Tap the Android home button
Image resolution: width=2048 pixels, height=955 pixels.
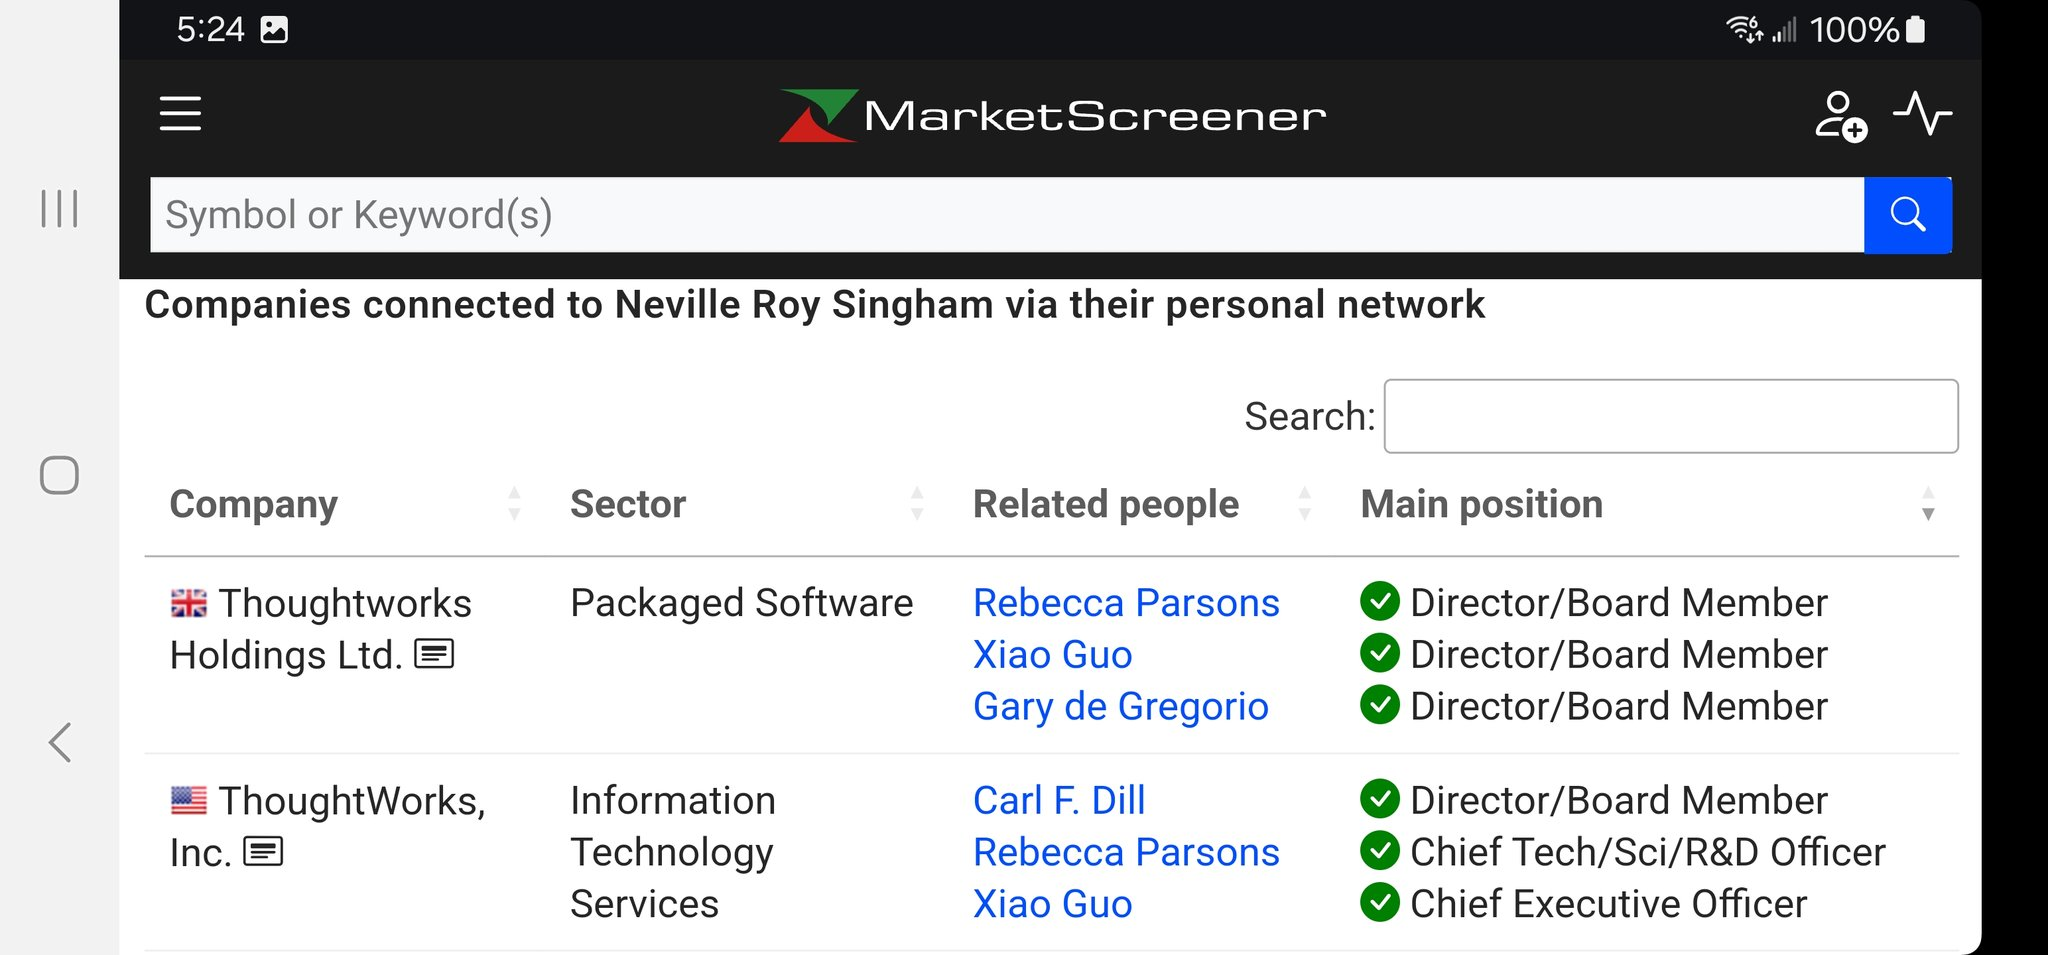[x=59, y=475]
